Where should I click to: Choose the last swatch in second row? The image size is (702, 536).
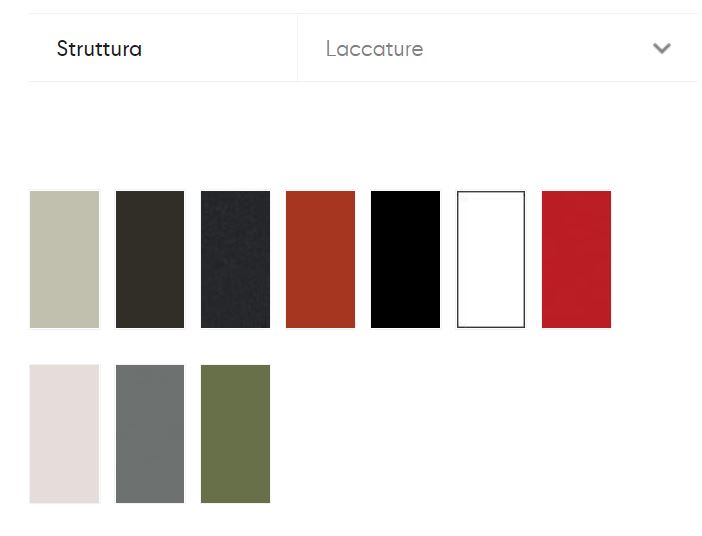pos(235,434)
